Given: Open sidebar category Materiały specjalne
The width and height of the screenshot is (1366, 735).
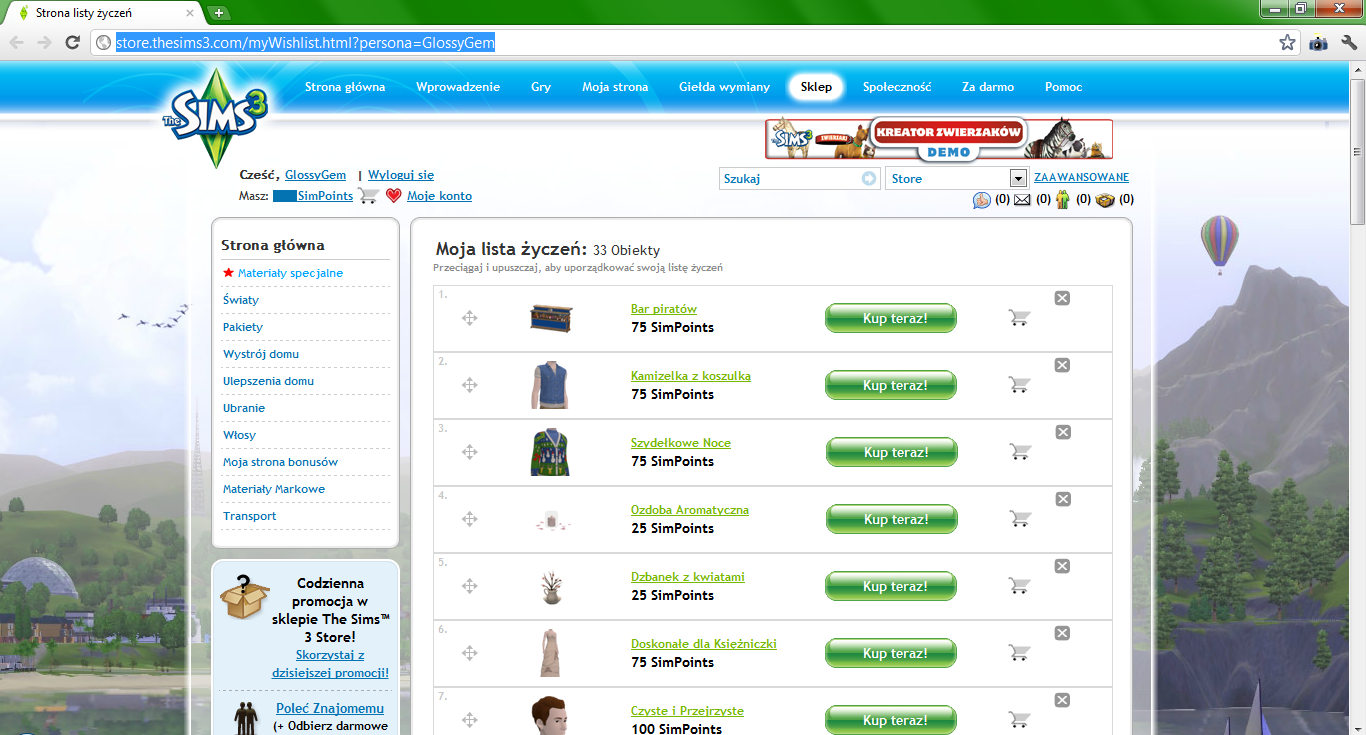Looking at the screenshot, I should (290, 273).
